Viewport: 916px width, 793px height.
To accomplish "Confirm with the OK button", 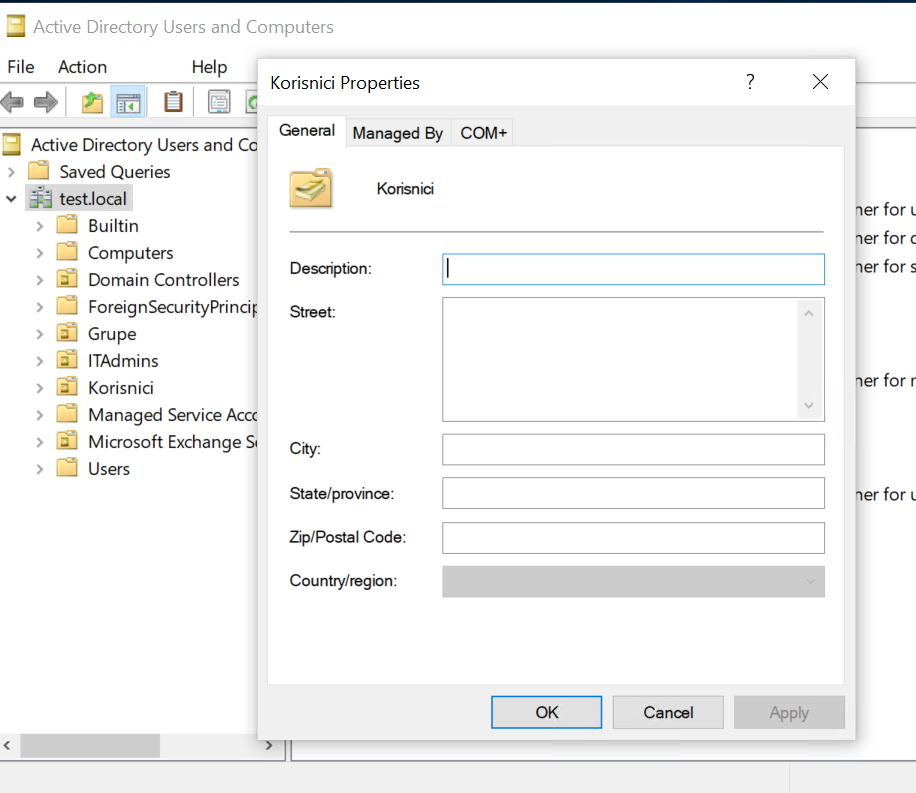I will coord(546,712).
